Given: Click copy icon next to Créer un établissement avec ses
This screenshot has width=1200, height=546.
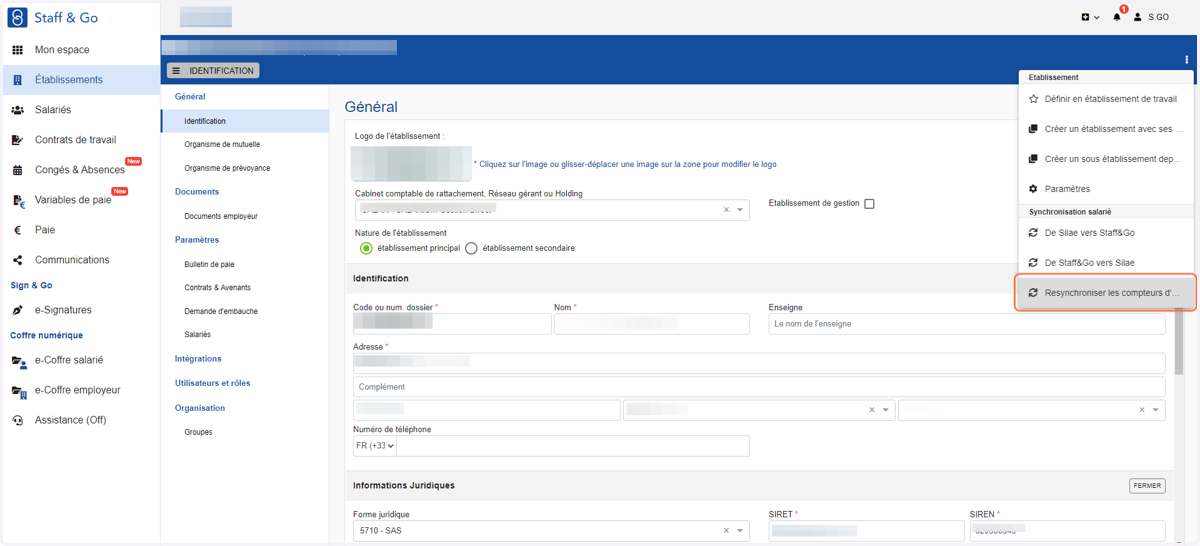Looking at the screenshot, I should (x=1033, y=129).
